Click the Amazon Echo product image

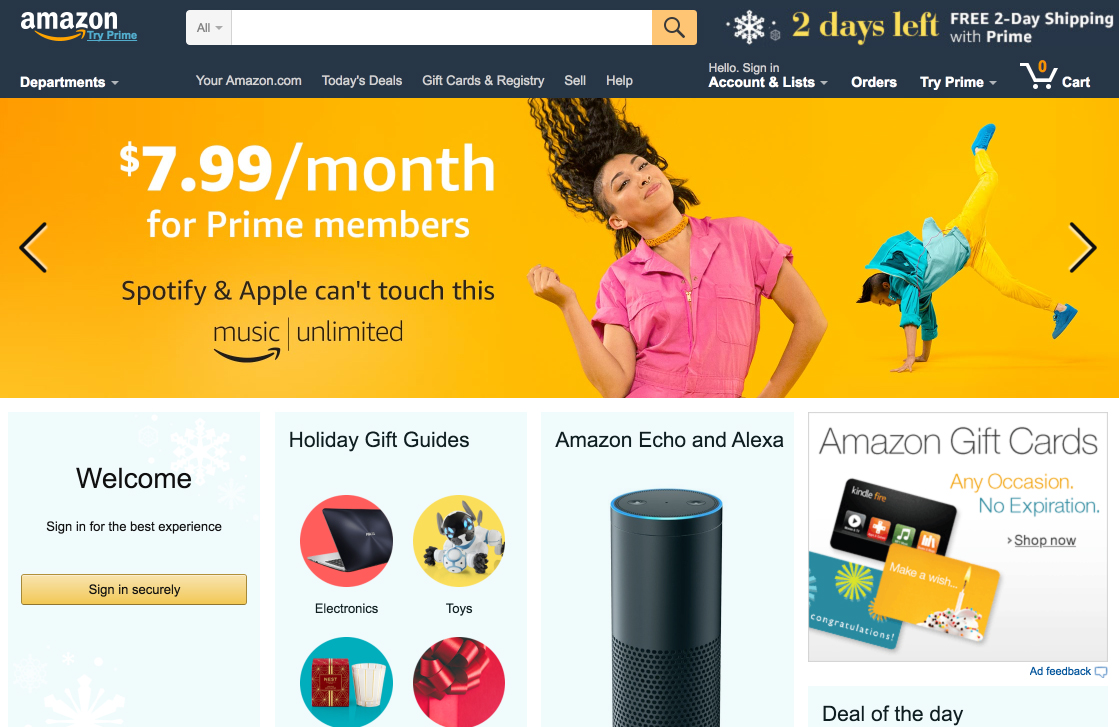pyautogui.click(x=667, y=608)
